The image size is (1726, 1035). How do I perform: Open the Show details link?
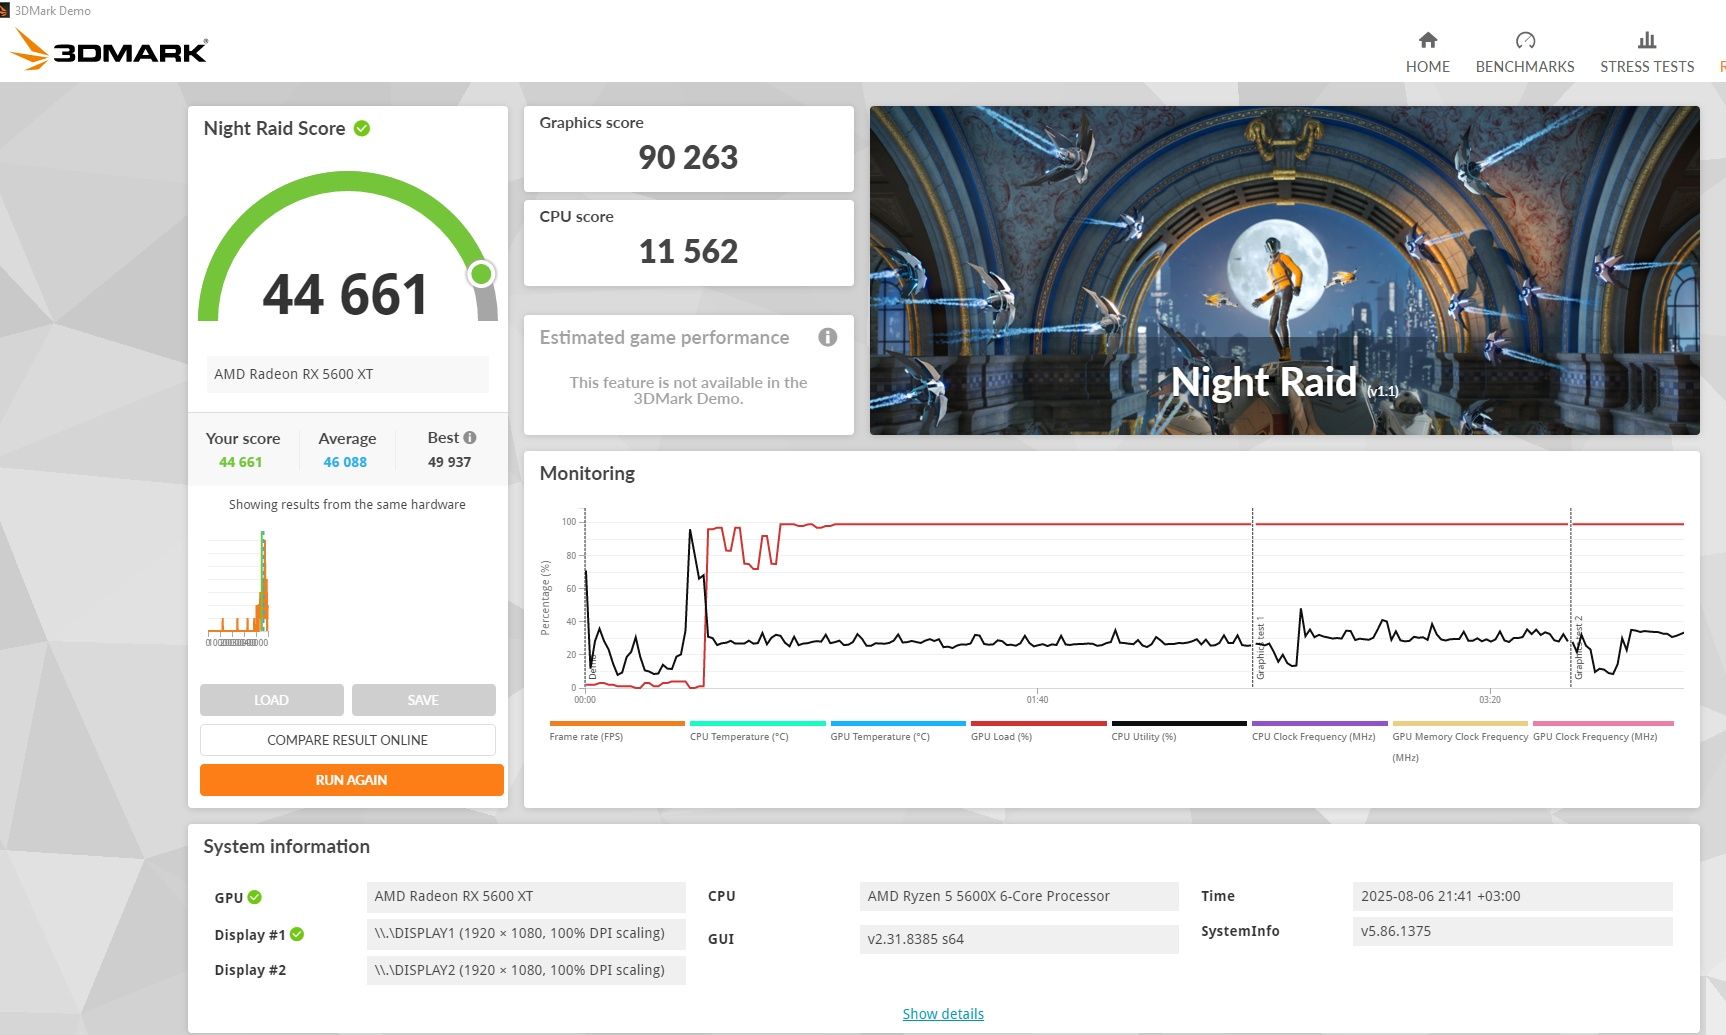click(943, 1013)
